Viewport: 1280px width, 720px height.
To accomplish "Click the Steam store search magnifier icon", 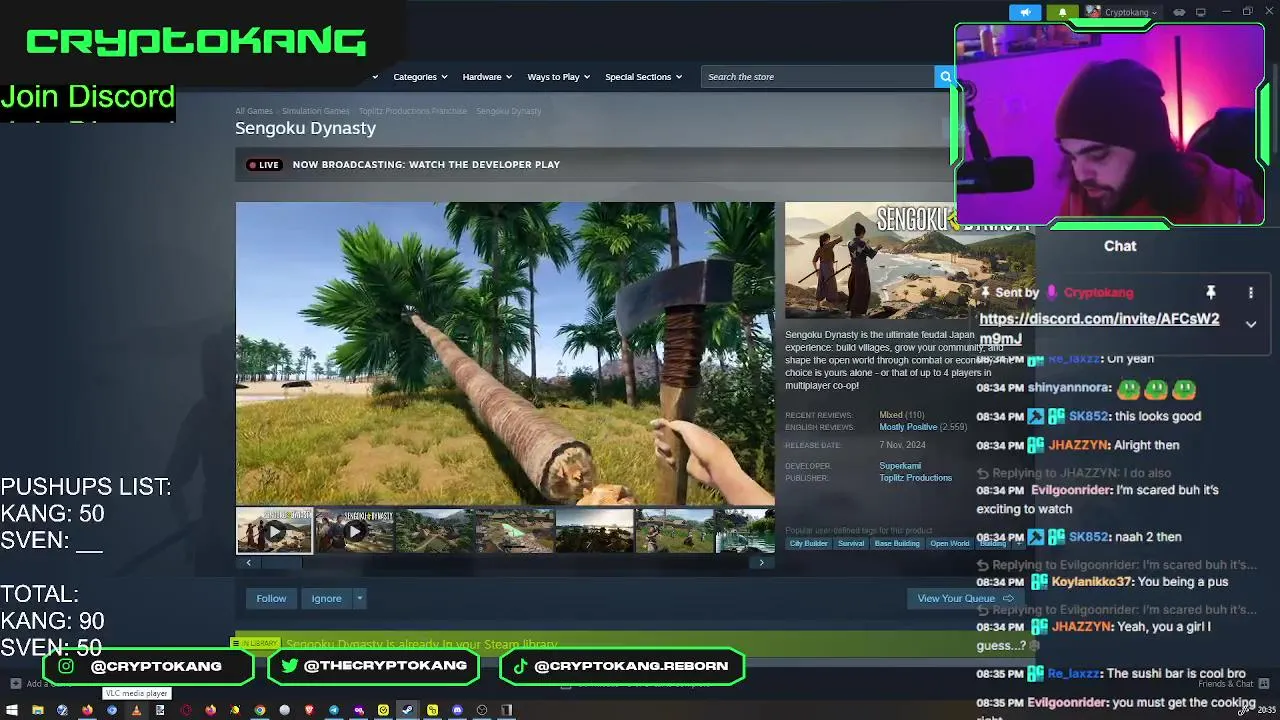I will coord(945,77).
